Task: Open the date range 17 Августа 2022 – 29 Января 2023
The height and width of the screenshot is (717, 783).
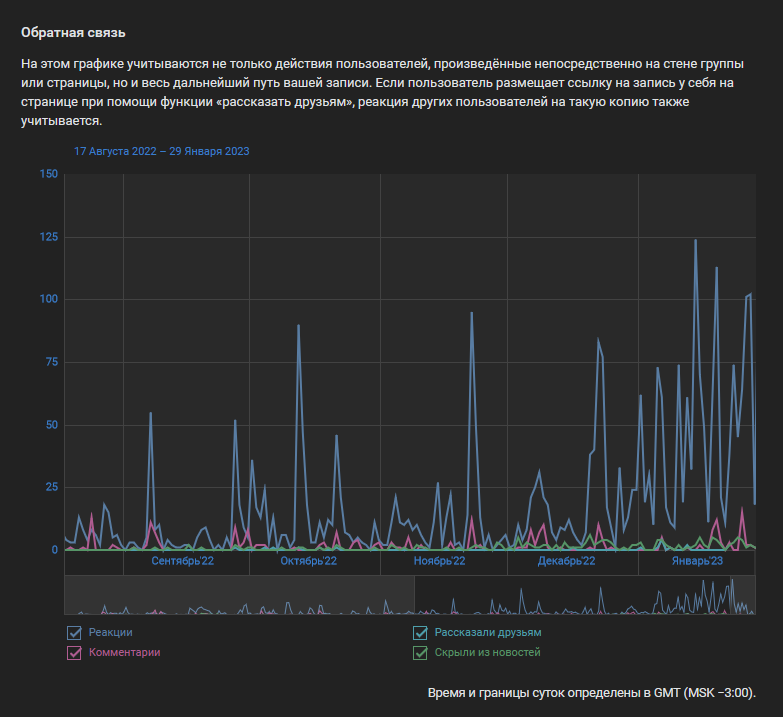Action: 161,151
